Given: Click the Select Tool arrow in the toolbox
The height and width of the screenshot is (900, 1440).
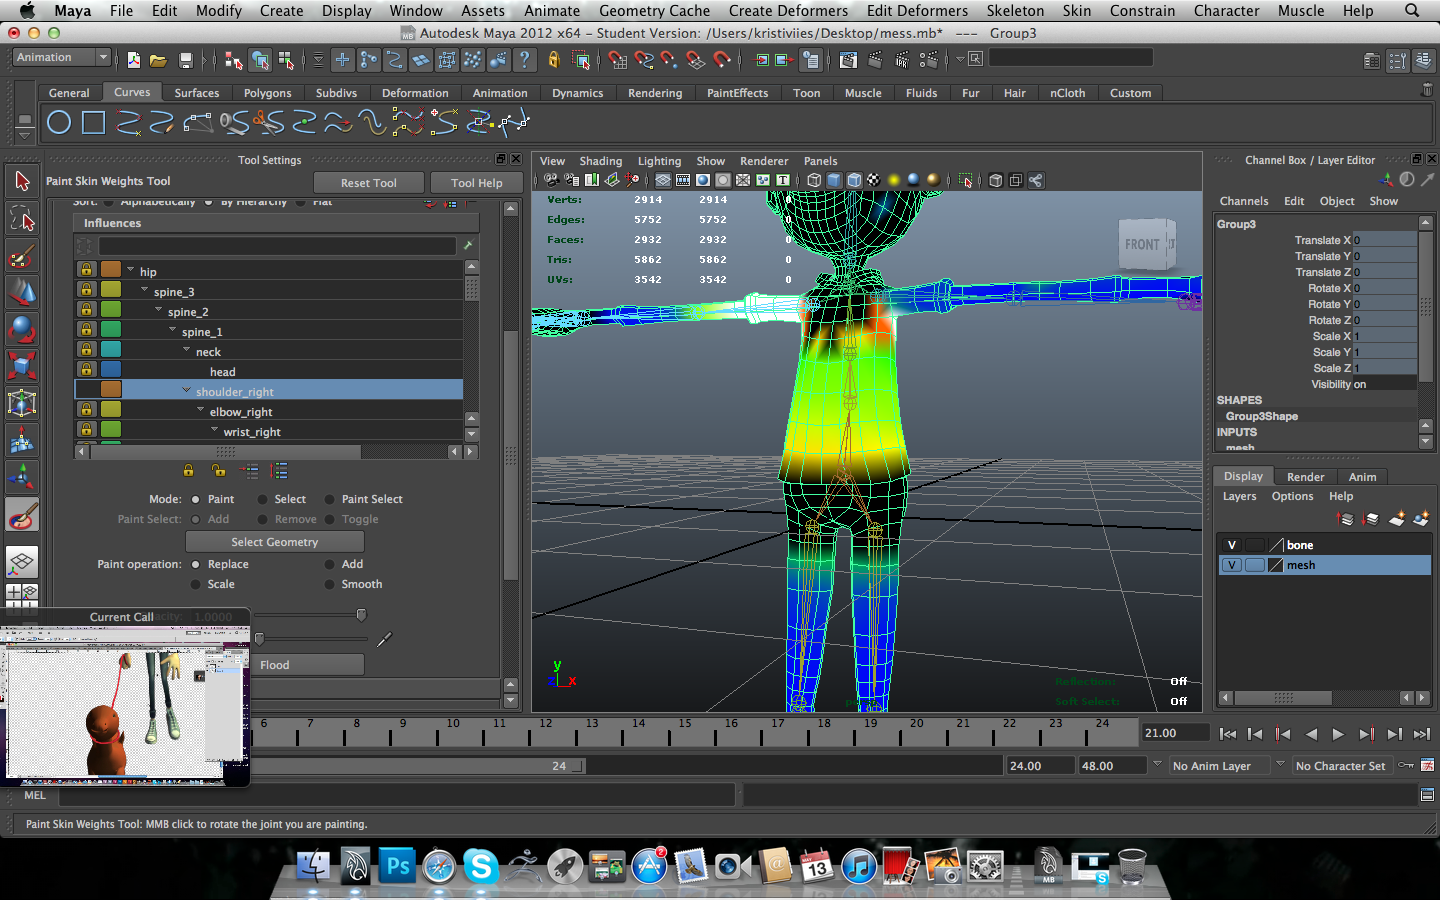Looking at the screenshot, I should 22,181.
